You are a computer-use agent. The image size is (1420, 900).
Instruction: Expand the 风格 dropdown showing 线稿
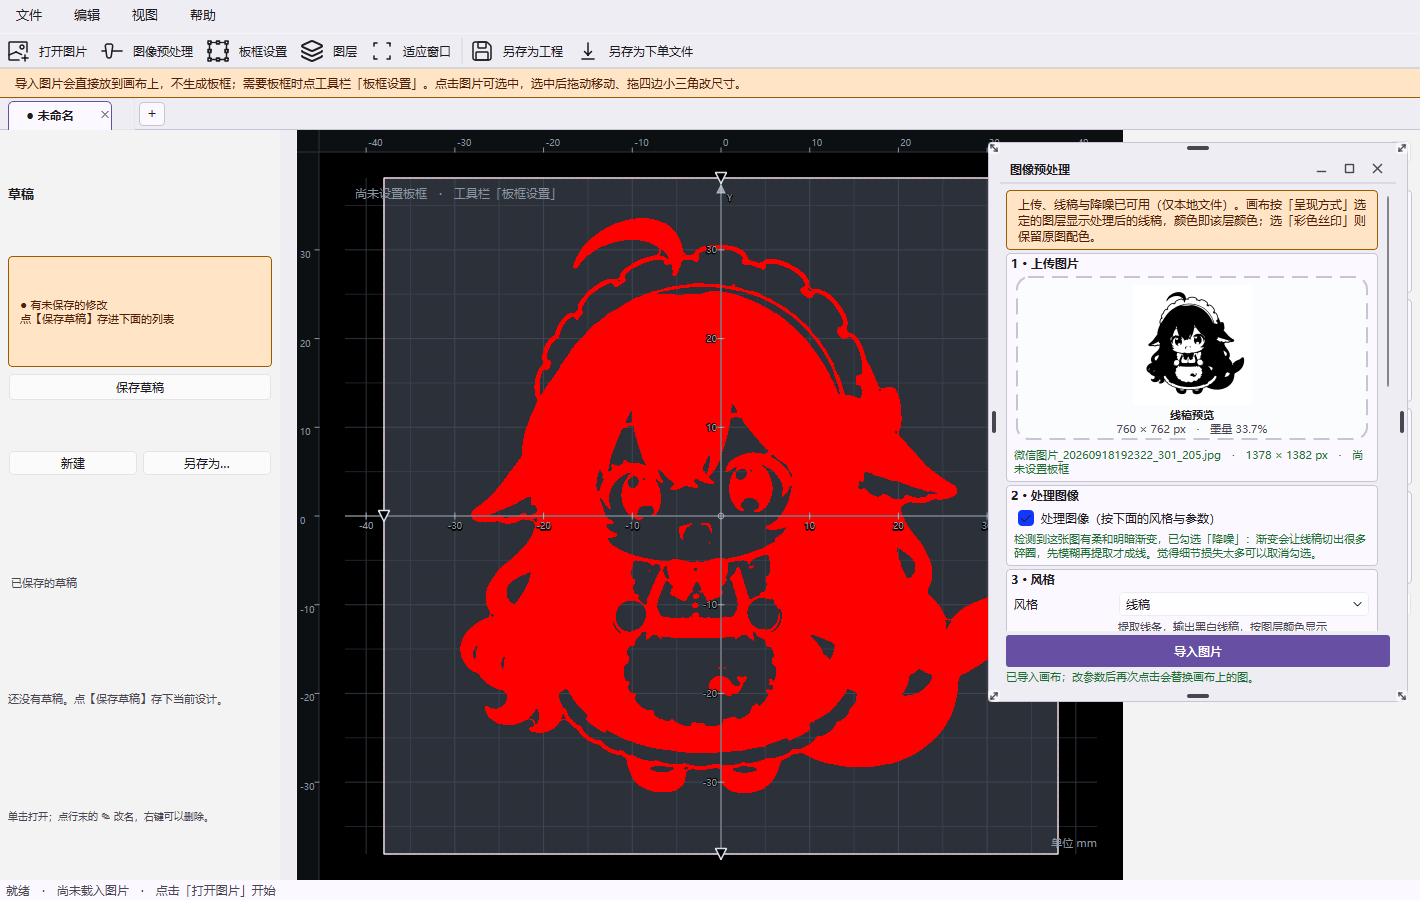point(1242,604)
